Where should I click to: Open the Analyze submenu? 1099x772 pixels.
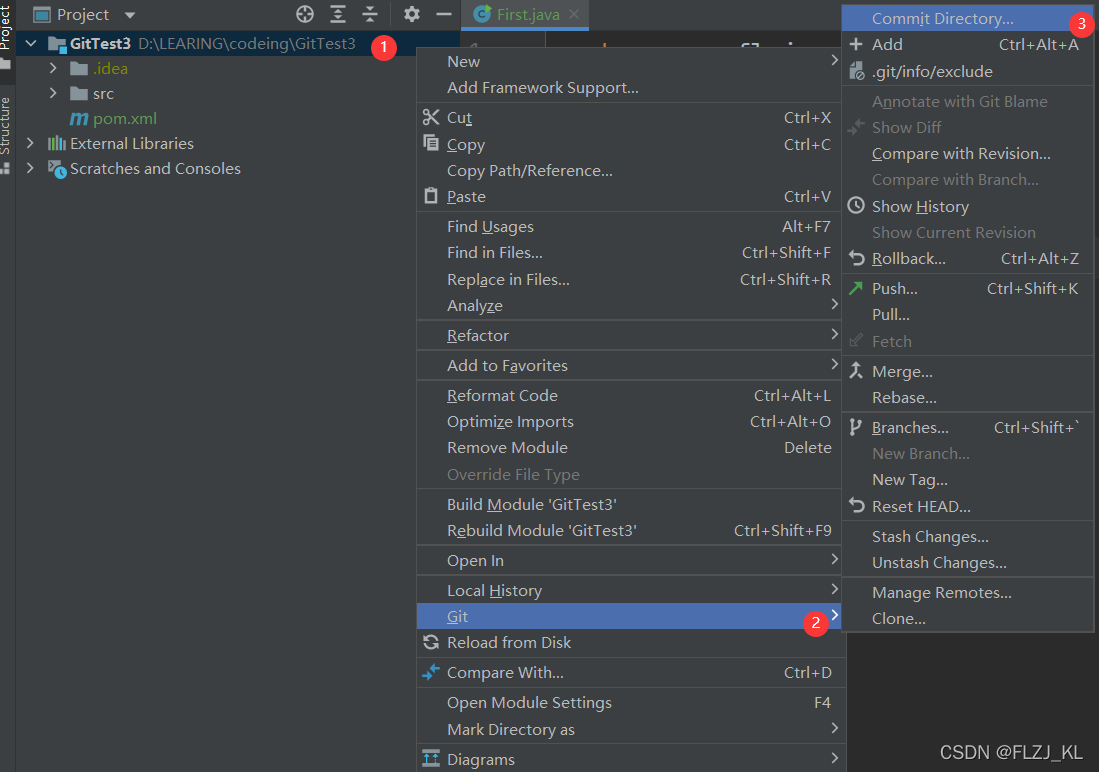tap(629, 305)
